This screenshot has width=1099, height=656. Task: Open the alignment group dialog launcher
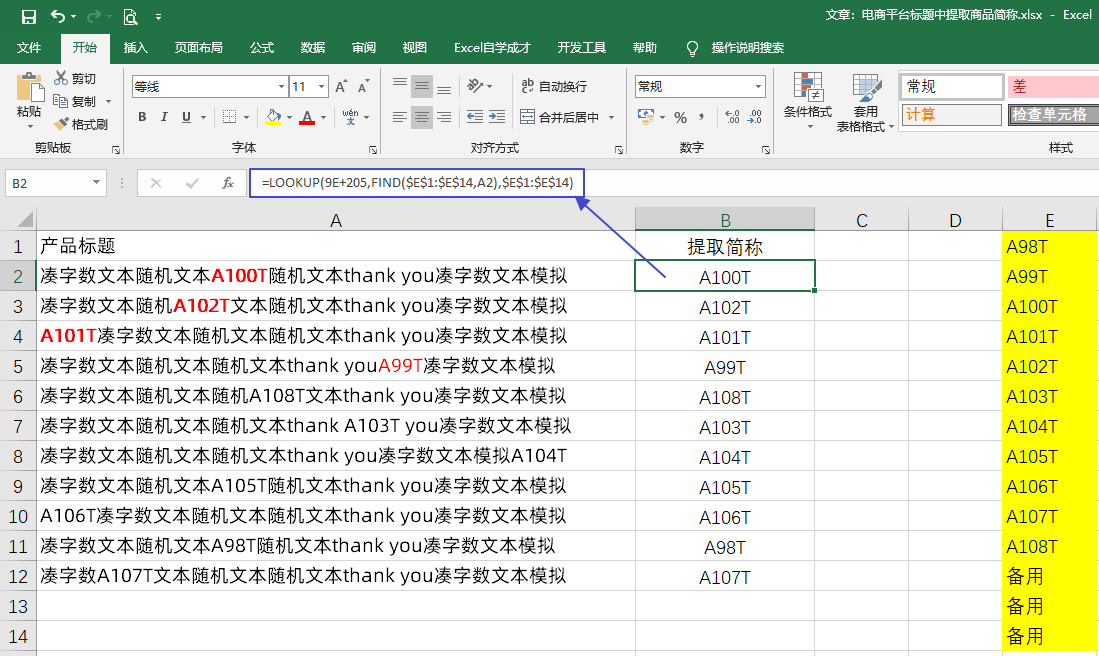618,149
